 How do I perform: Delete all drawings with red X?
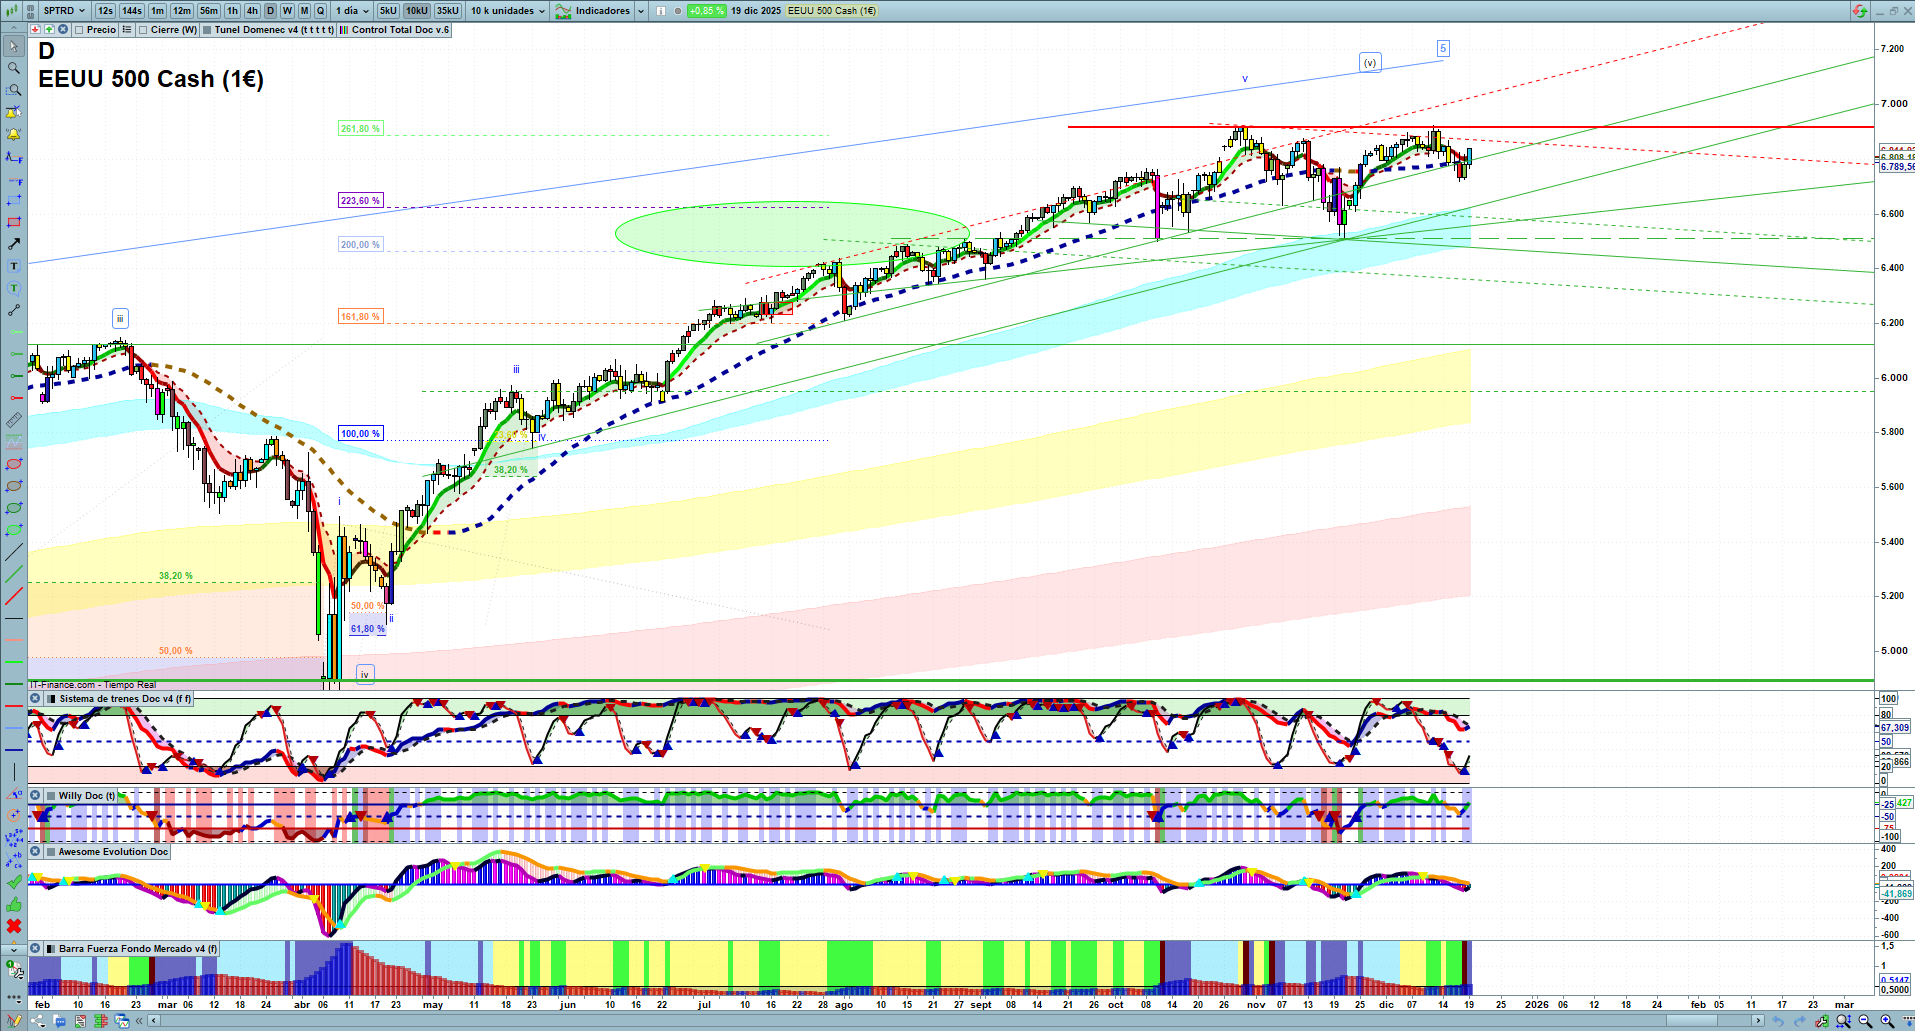pos(14,926)
